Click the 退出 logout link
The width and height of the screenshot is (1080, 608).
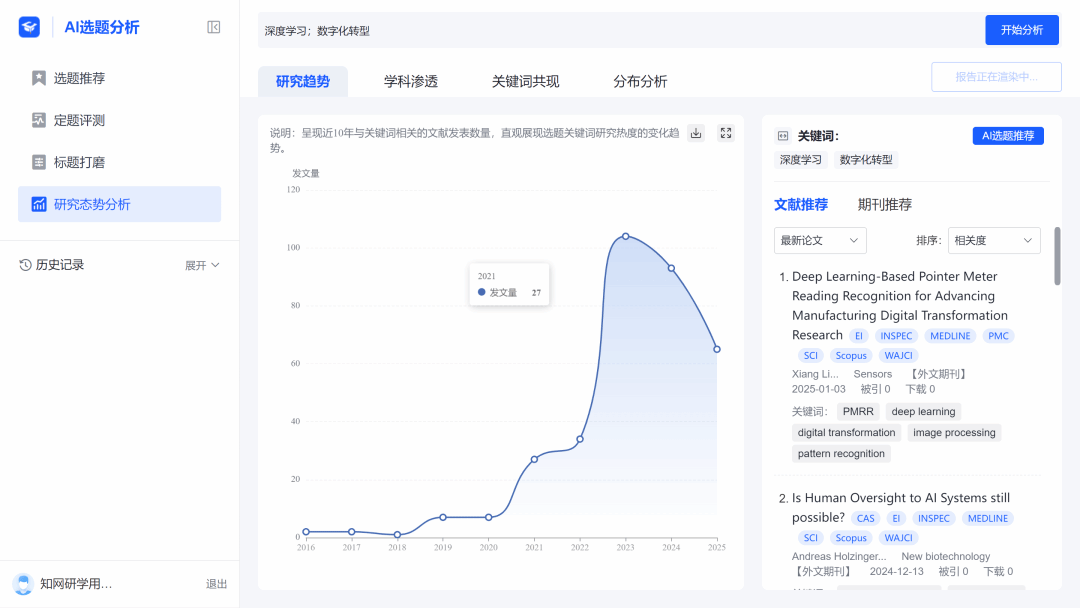point(216,584)
